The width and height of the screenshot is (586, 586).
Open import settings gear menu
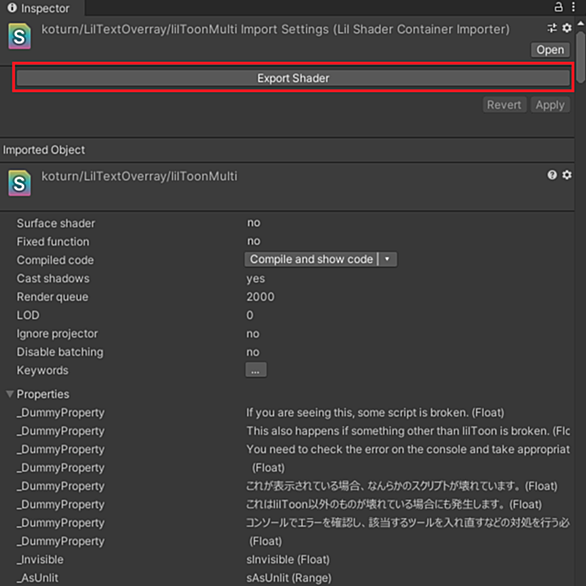coord(567,28)
